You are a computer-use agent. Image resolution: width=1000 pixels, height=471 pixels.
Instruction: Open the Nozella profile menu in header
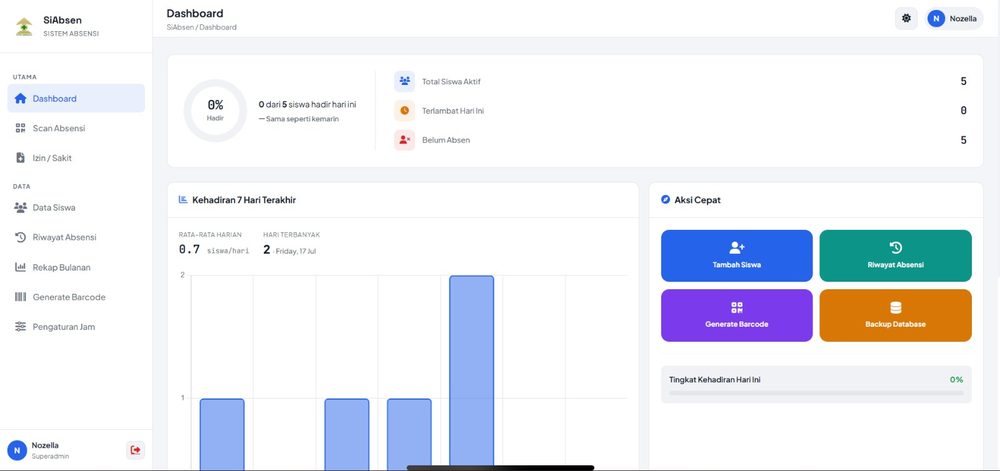tap(954, 18)
